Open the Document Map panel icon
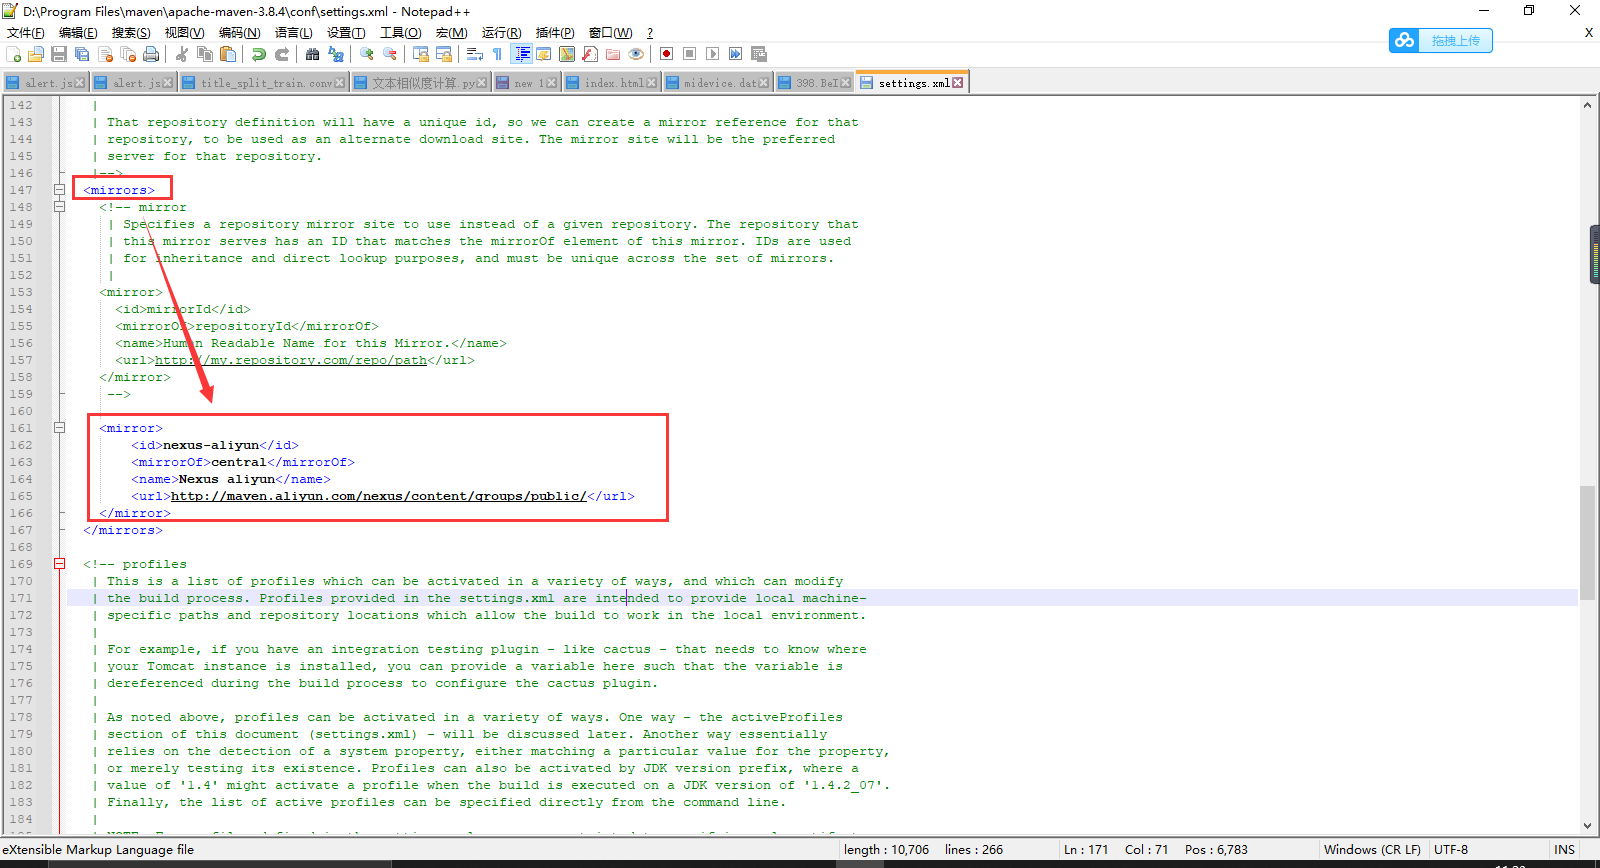 point(567,54)
